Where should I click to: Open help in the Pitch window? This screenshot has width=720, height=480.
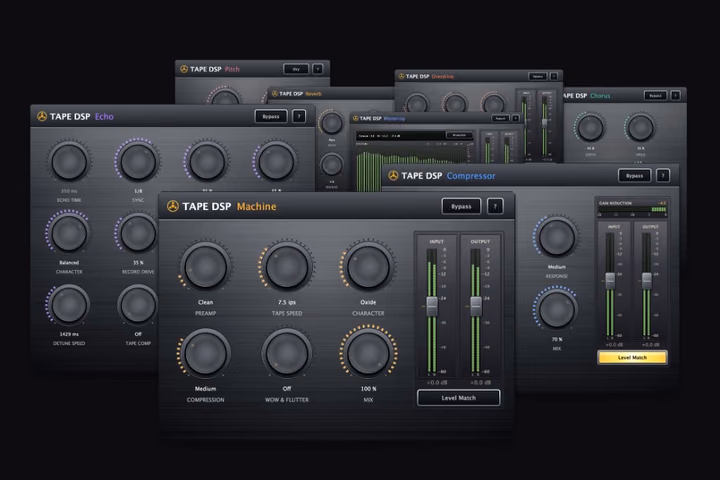[x=317, y=69]
